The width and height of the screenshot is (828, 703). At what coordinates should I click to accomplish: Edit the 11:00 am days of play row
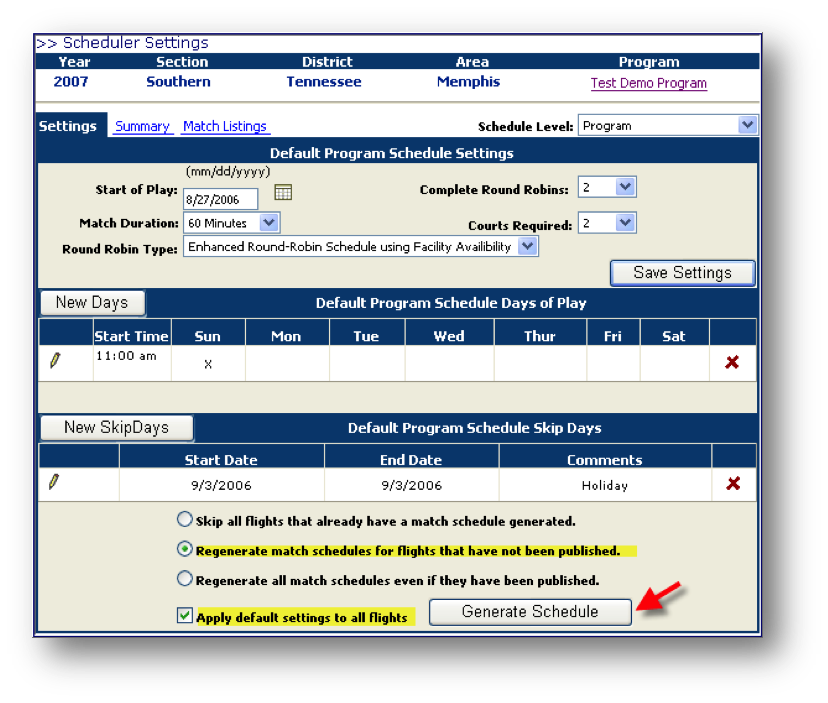[x=54, y=360]
